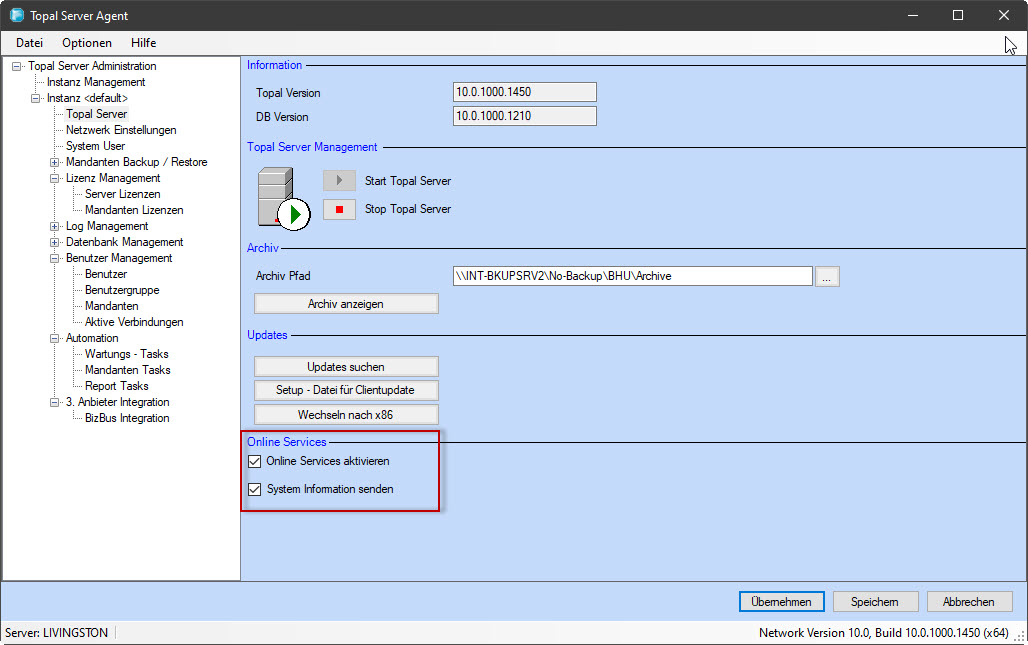1028x645 pixels.
Task: Save settings with the Speichern button
Action: pos(874,602)
